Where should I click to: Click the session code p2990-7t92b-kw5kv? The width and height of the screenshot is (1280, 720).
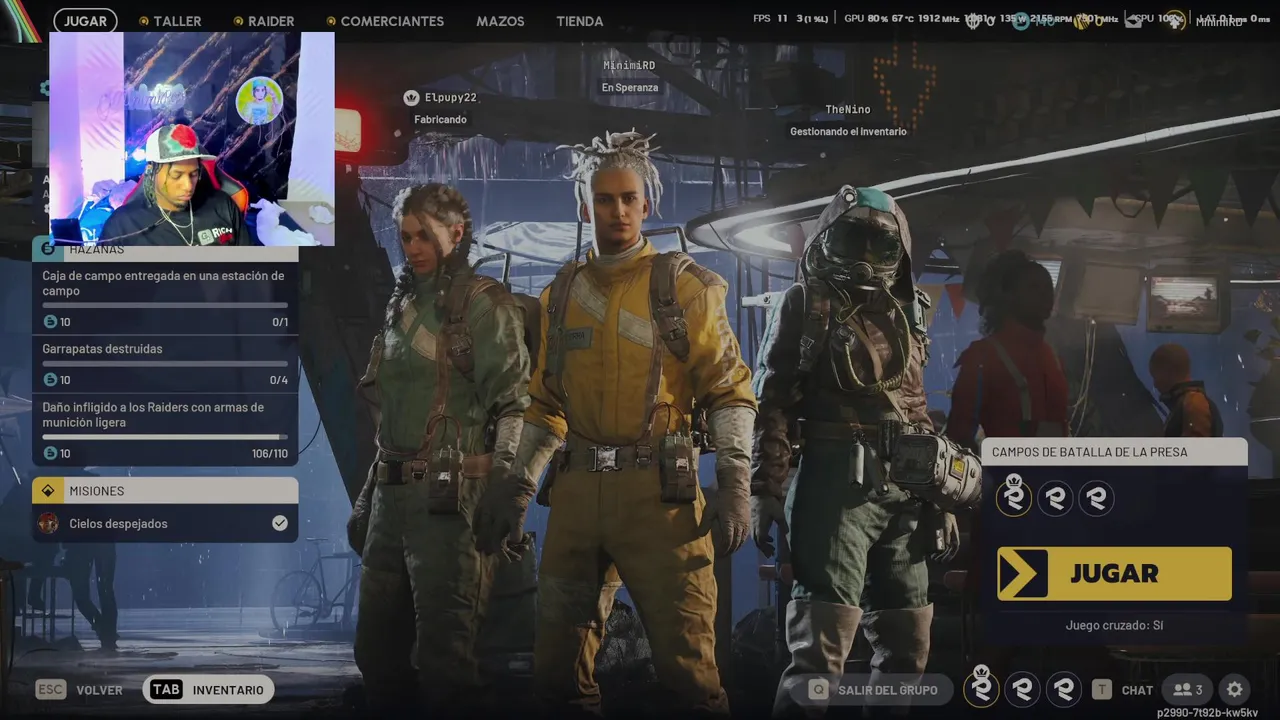(1207, 713)
